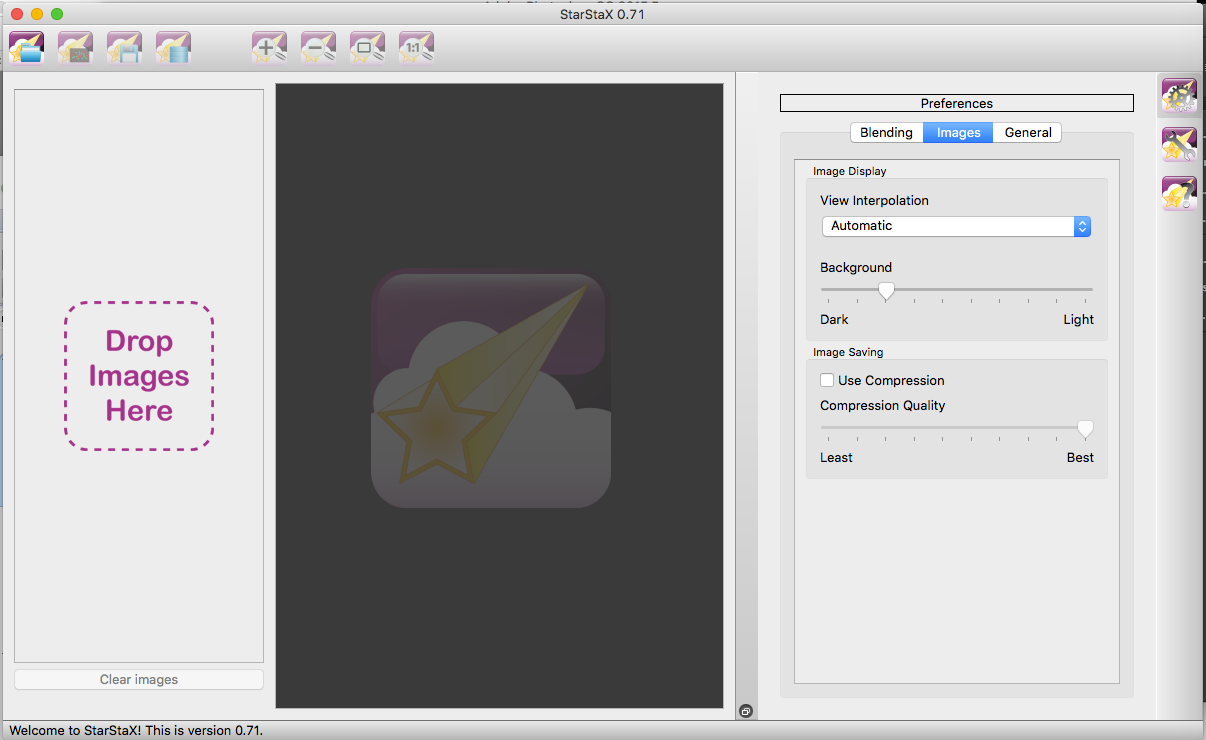Open the wrench tools panel icon
This screenshot has height=740, width=1206.
click(x=1179, y=144)
